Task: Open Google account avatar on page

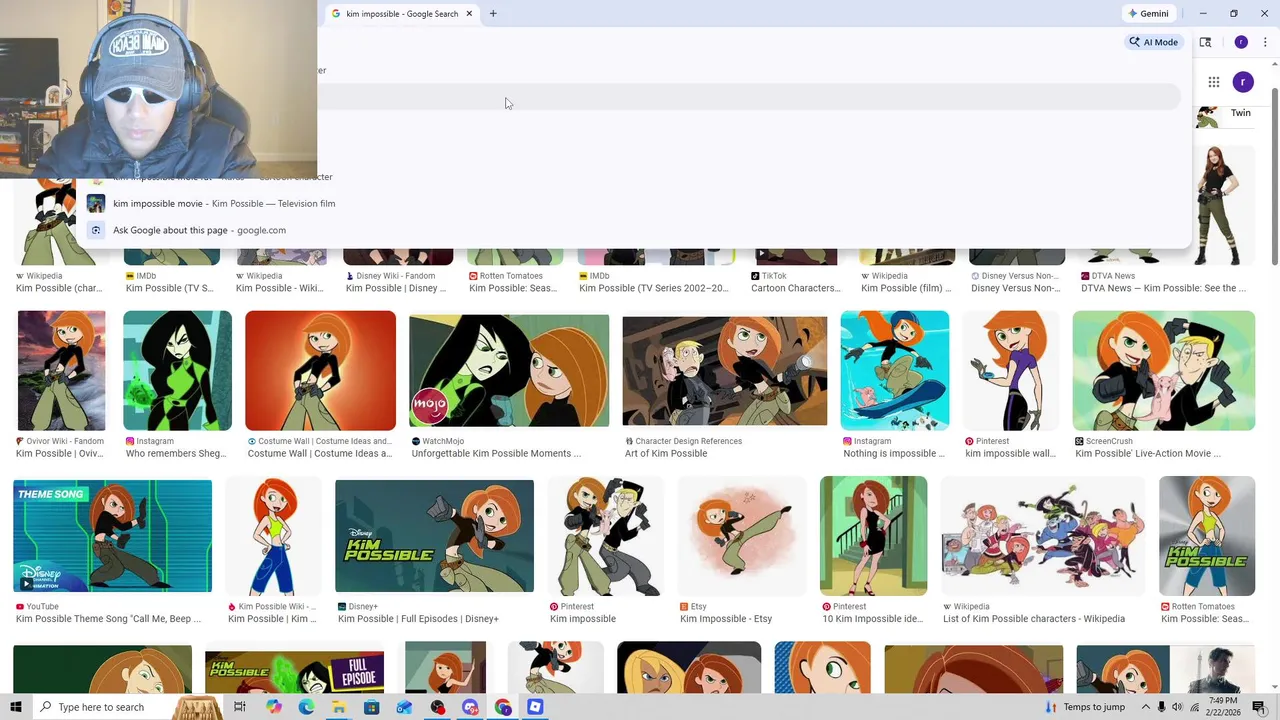Action: pos(1243,82)
